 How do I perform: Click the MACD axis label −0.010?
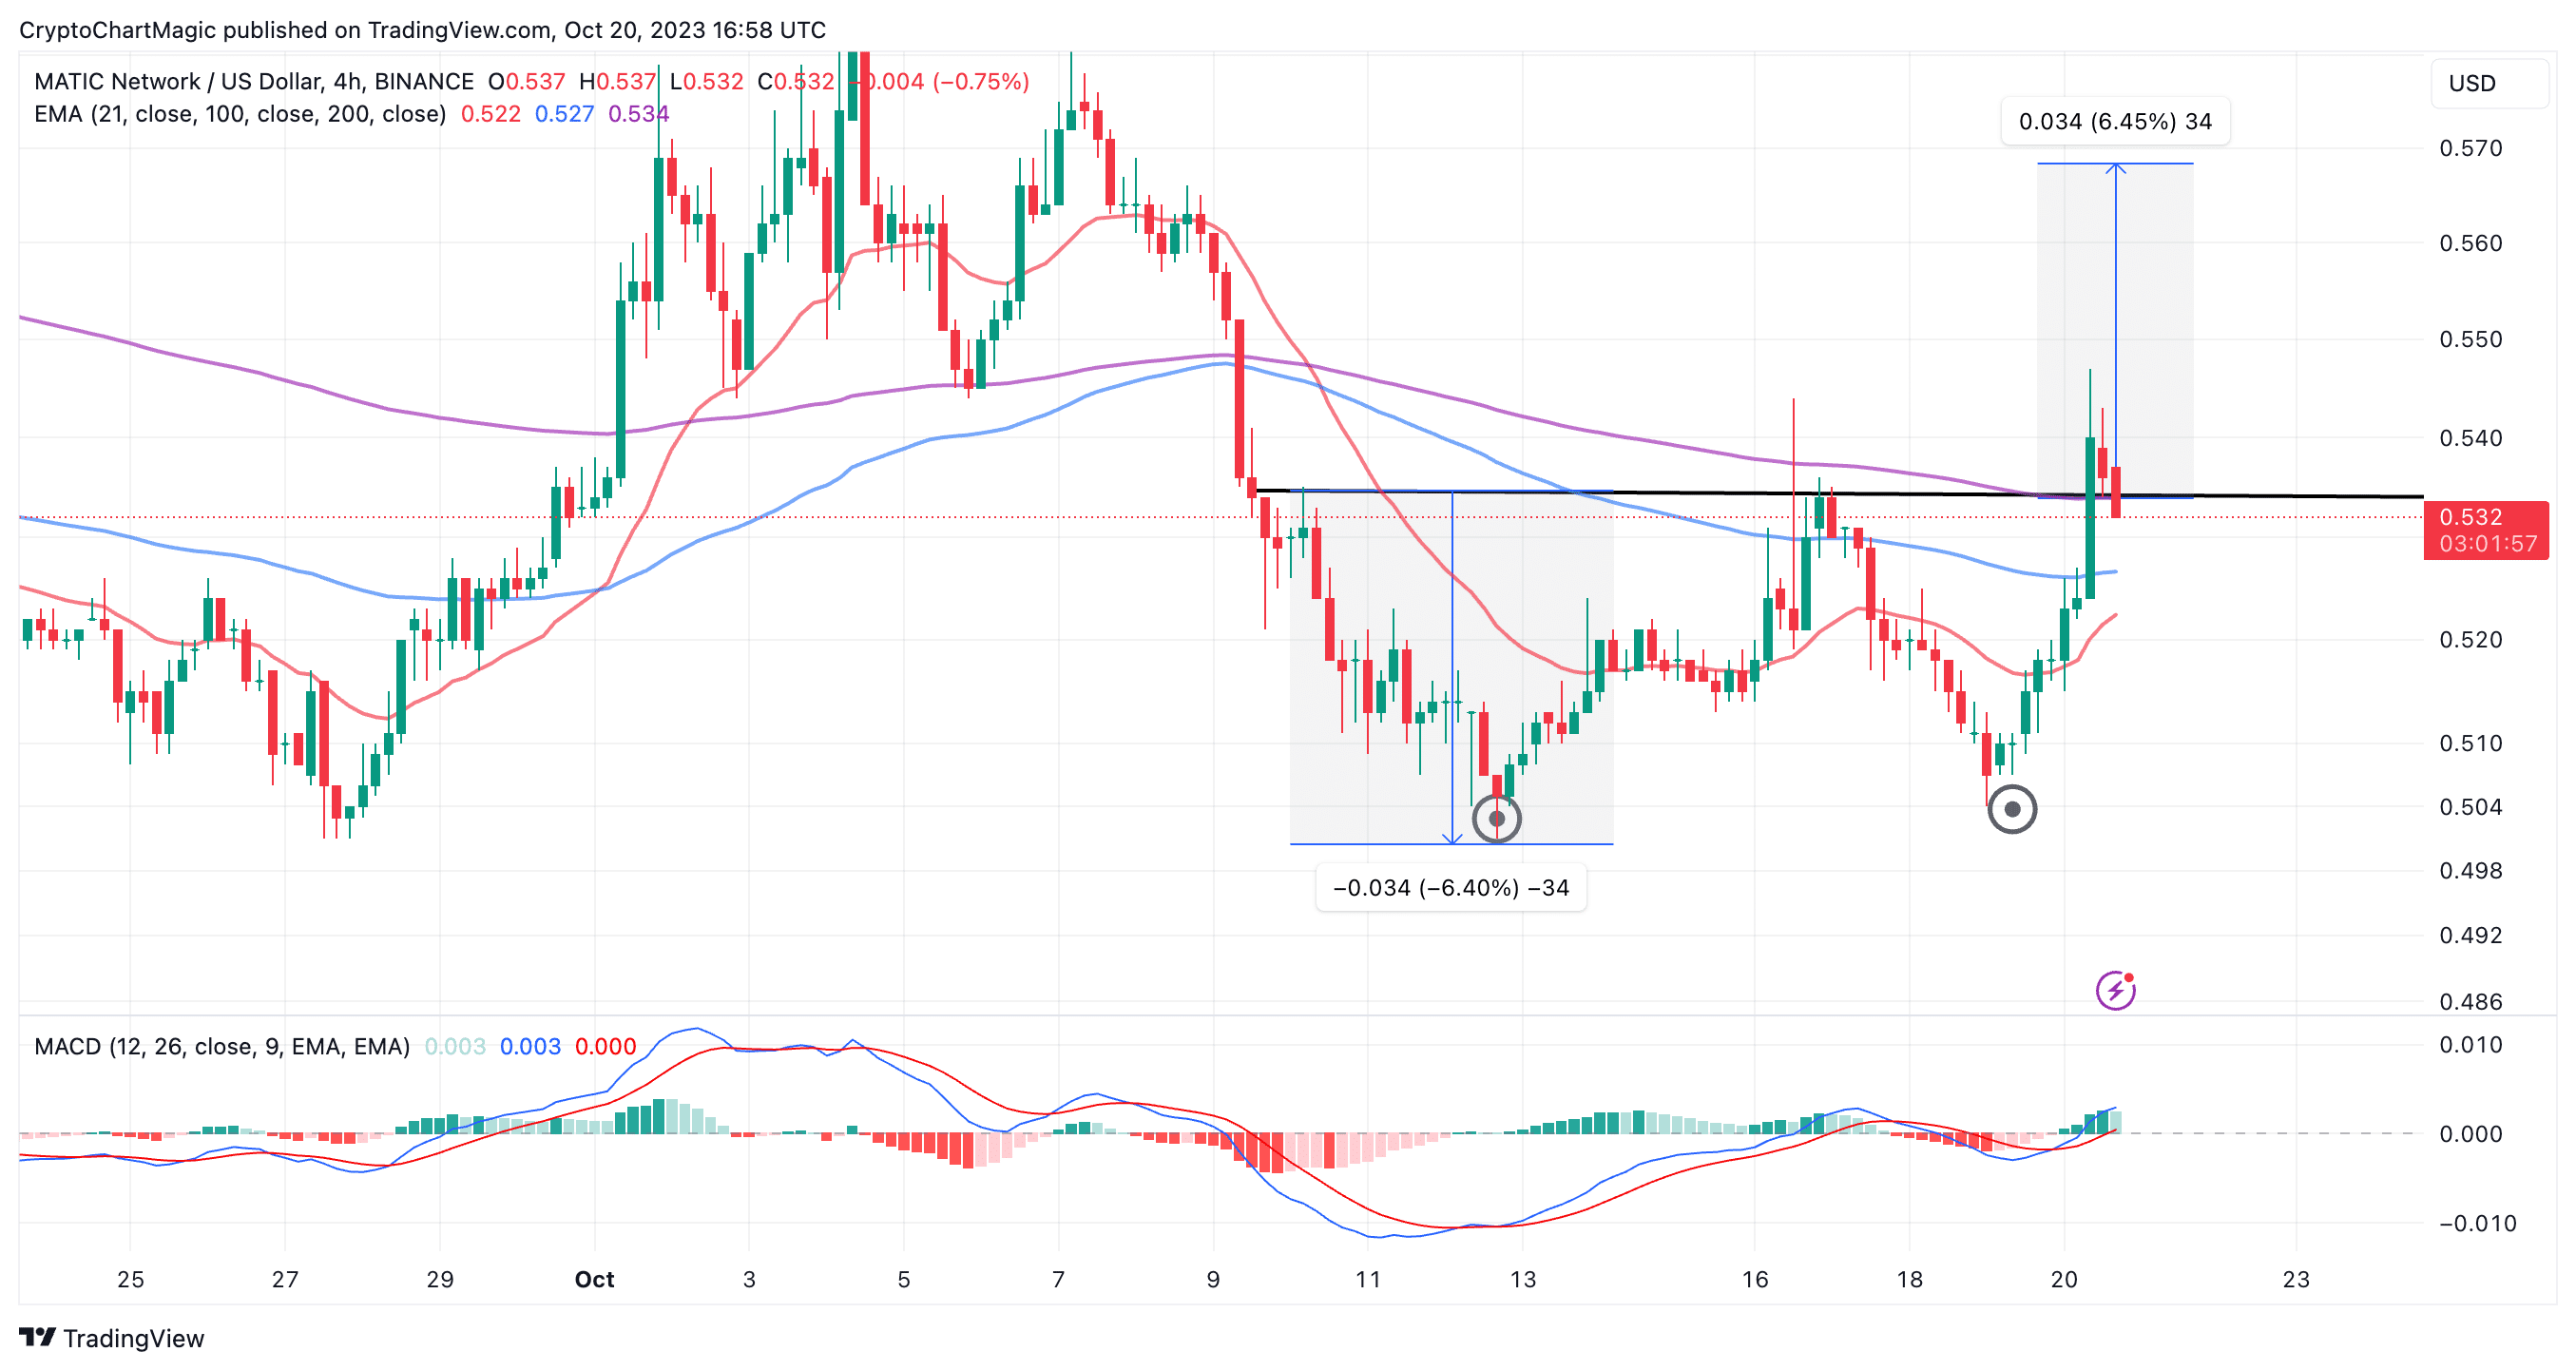pos(2477,1223)
